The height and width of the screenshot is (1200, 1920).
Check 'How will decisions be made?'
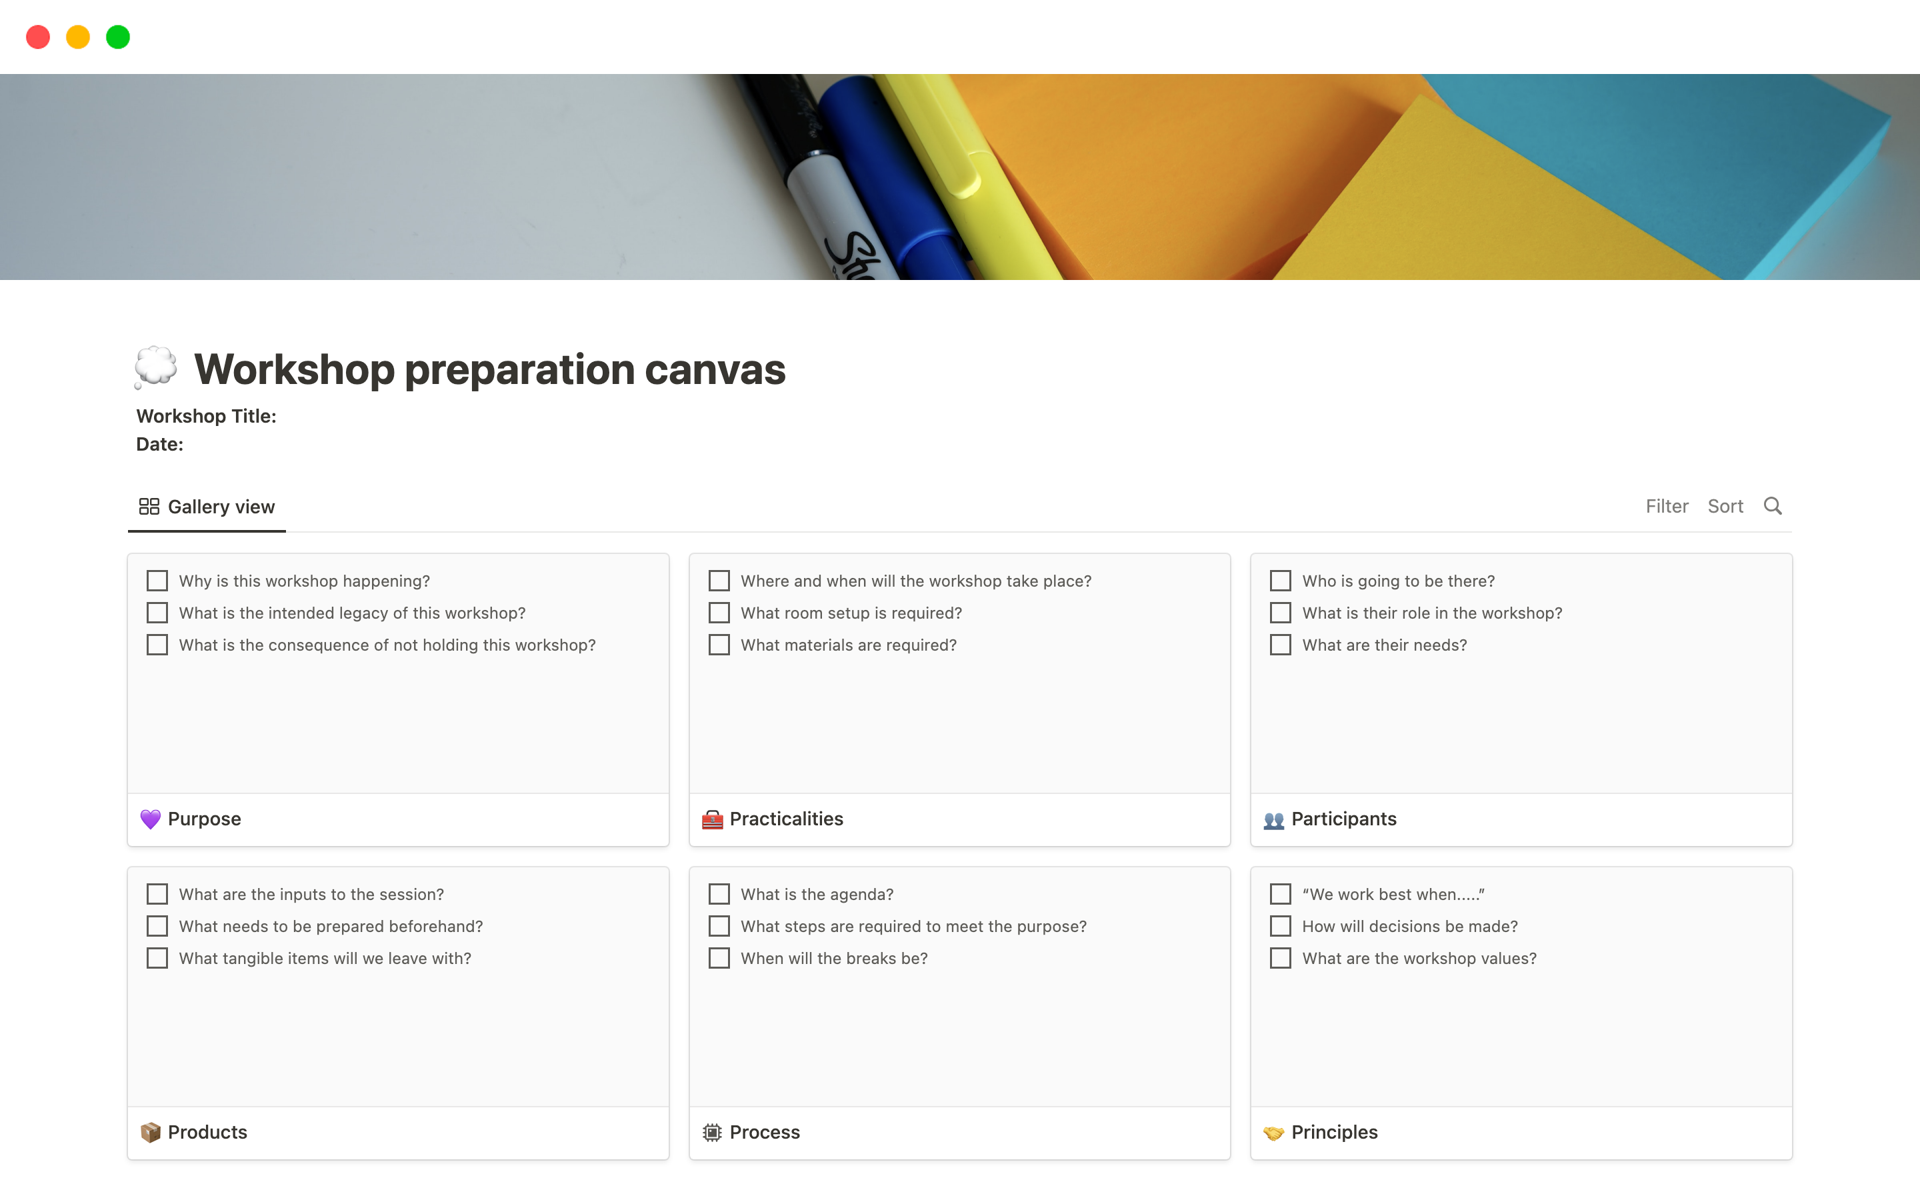(1281, 926)
